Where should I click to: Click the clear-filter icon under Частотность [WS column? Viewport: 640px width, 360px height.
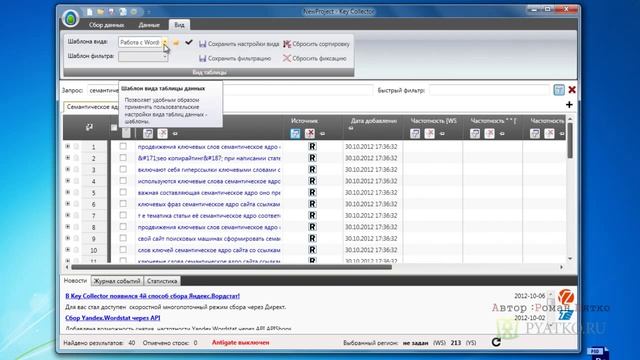click(429, 133)
